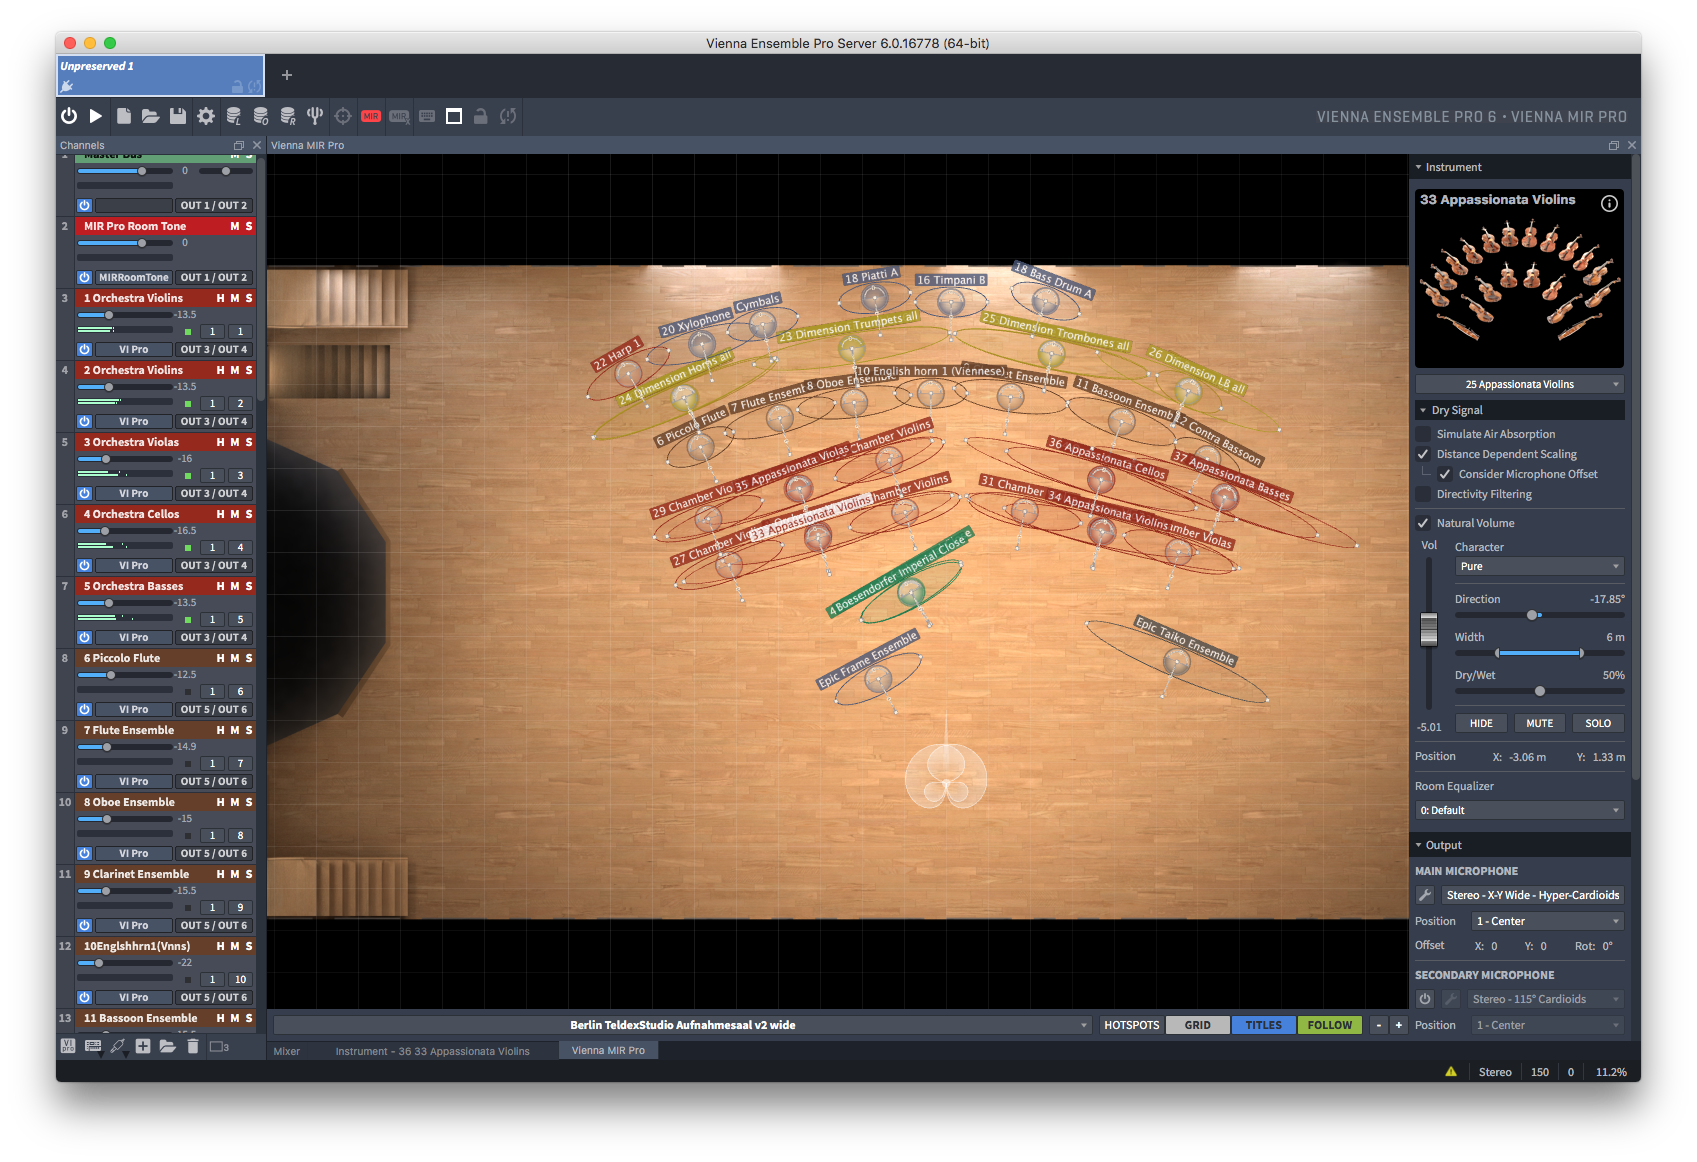Image resolution: width=1697 pixels, height=1162 pixels.
Task: Toggle the red MIR button in toolbar
Action: coord(371,116)
